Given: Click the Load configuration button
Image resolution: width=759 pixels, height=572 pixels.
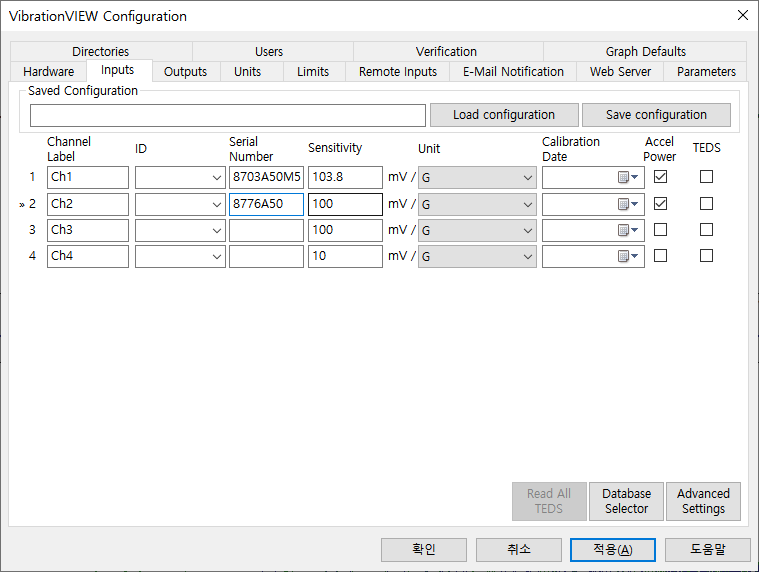Looking at the screenshot, I should point(504,115).
